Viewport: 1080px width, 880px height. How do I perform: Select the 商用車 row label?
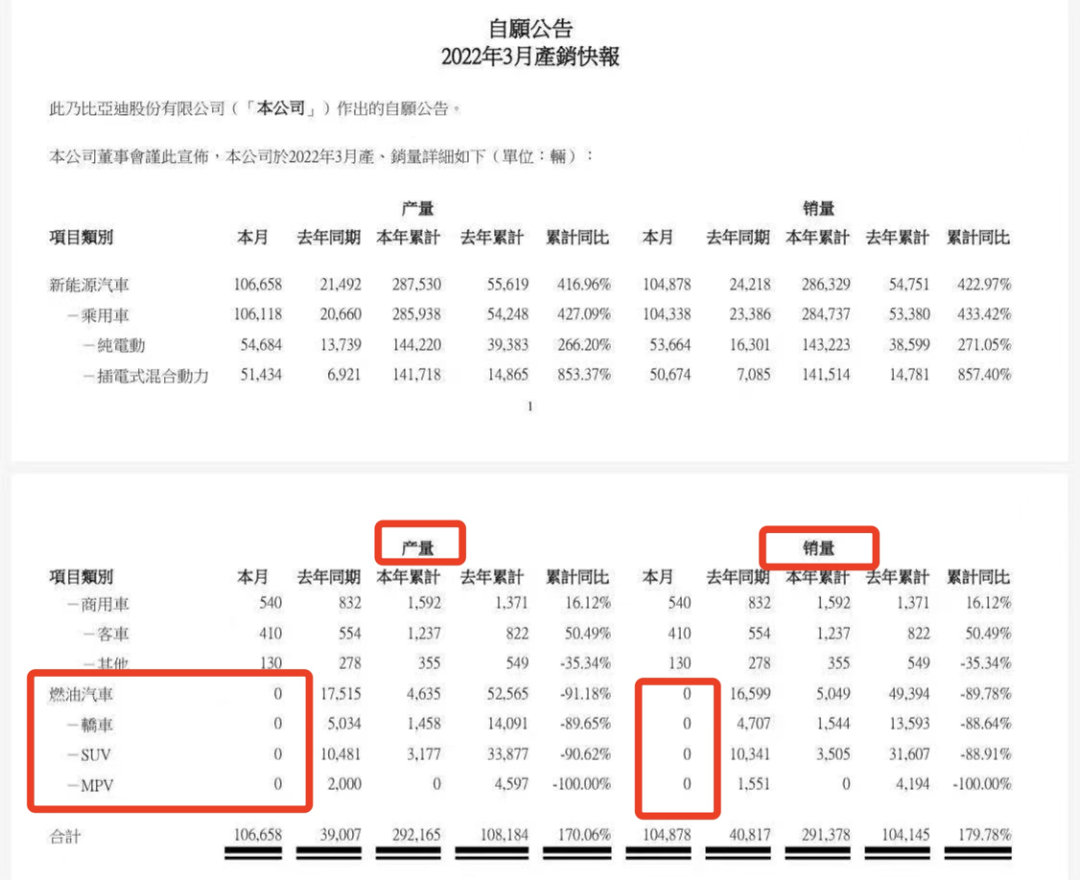(x=105, y=605)
